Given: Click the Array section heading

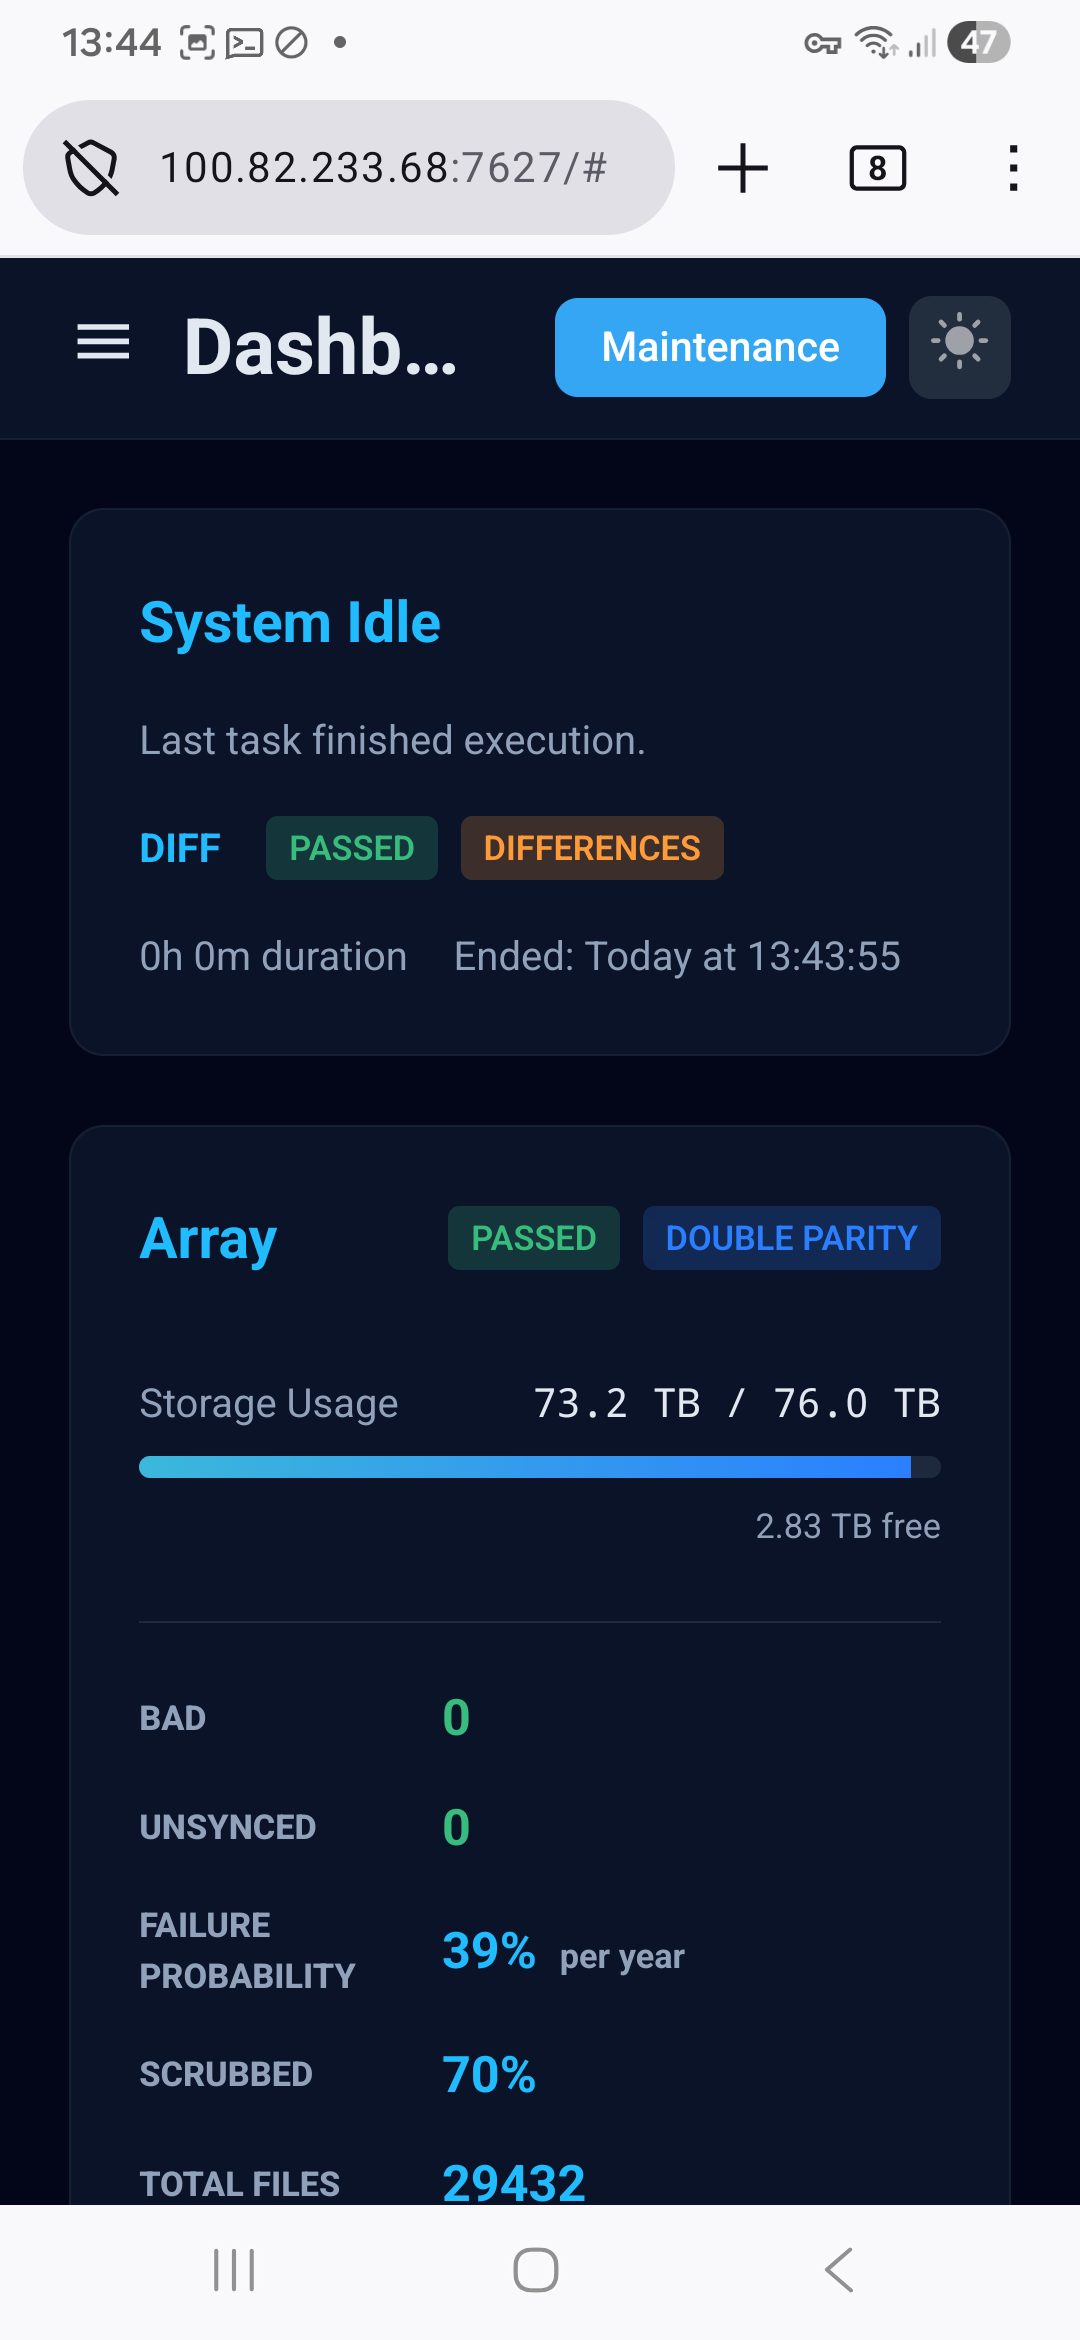Looking at the screenshot, I should point(208,1239).
